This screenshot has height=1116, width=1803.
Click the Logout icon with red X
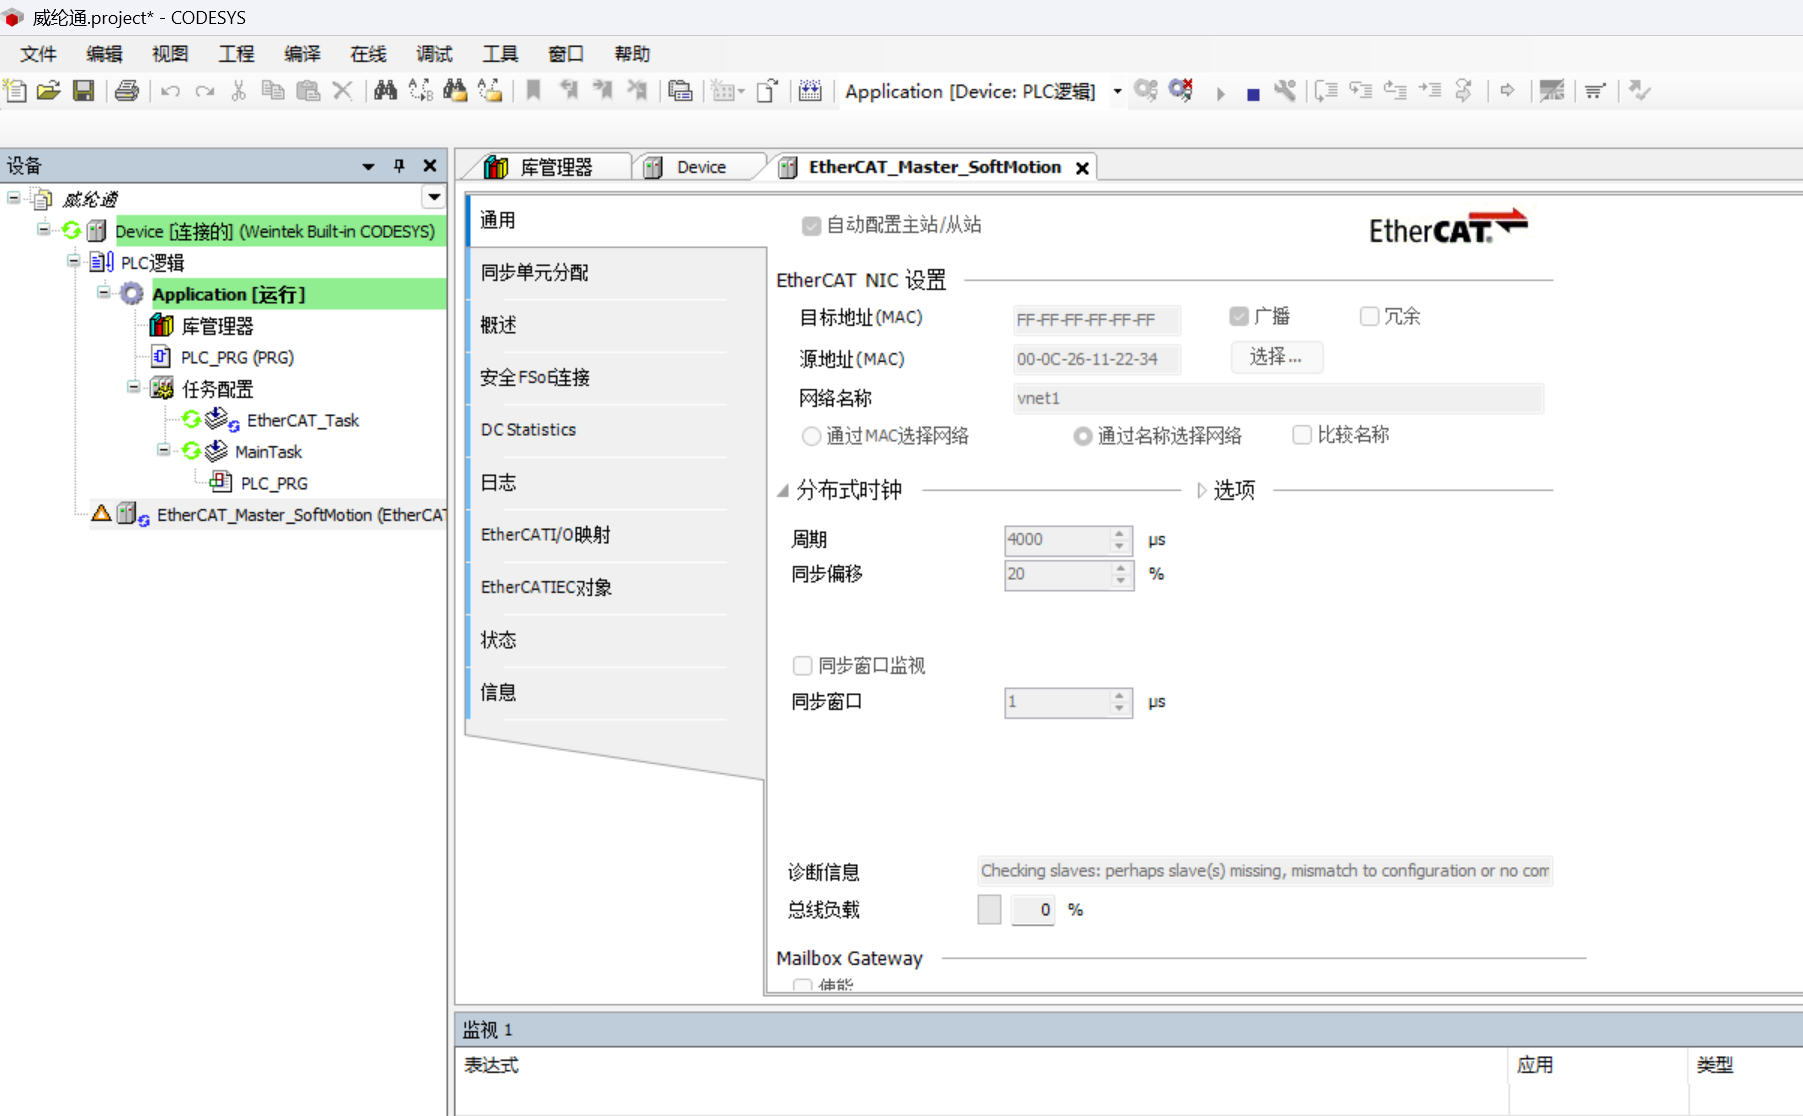1181,91
